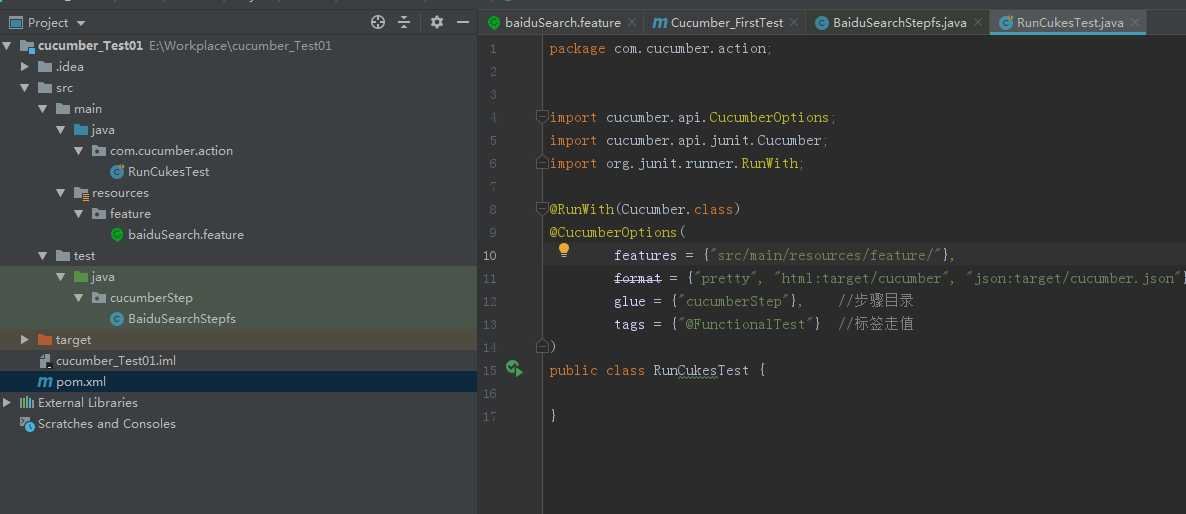Close the baiduSearch.feature tab
1186x514 pixels.
pyautogui.click(x=632, y=22)
